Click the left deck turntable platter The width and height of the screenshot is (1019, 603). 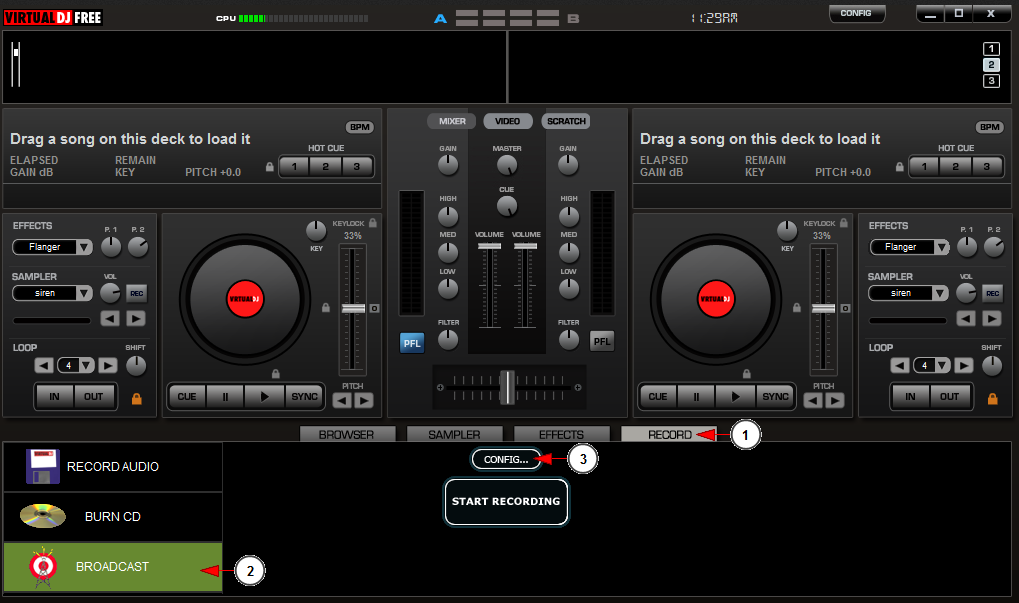pyautogui.click(x=245, y=299)
